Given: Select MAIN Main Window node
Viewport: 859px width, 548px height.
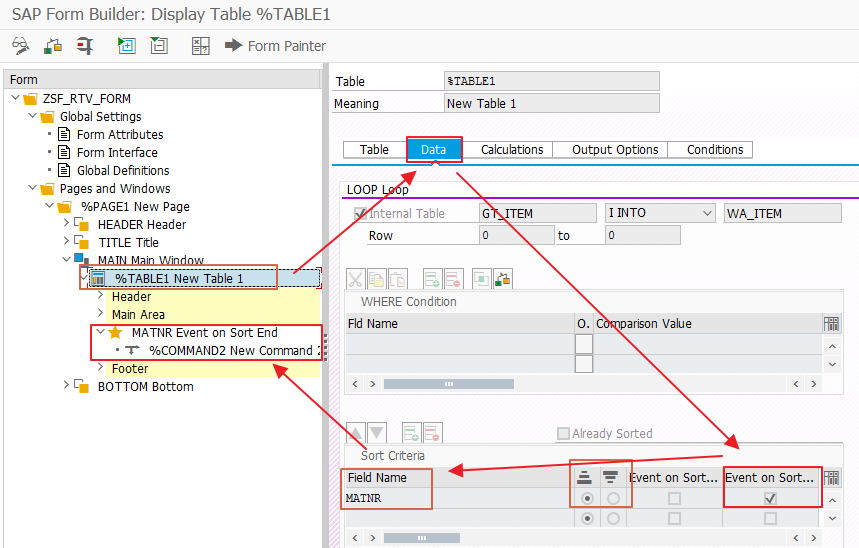Looking at the screenshot, I should (151, 260).
